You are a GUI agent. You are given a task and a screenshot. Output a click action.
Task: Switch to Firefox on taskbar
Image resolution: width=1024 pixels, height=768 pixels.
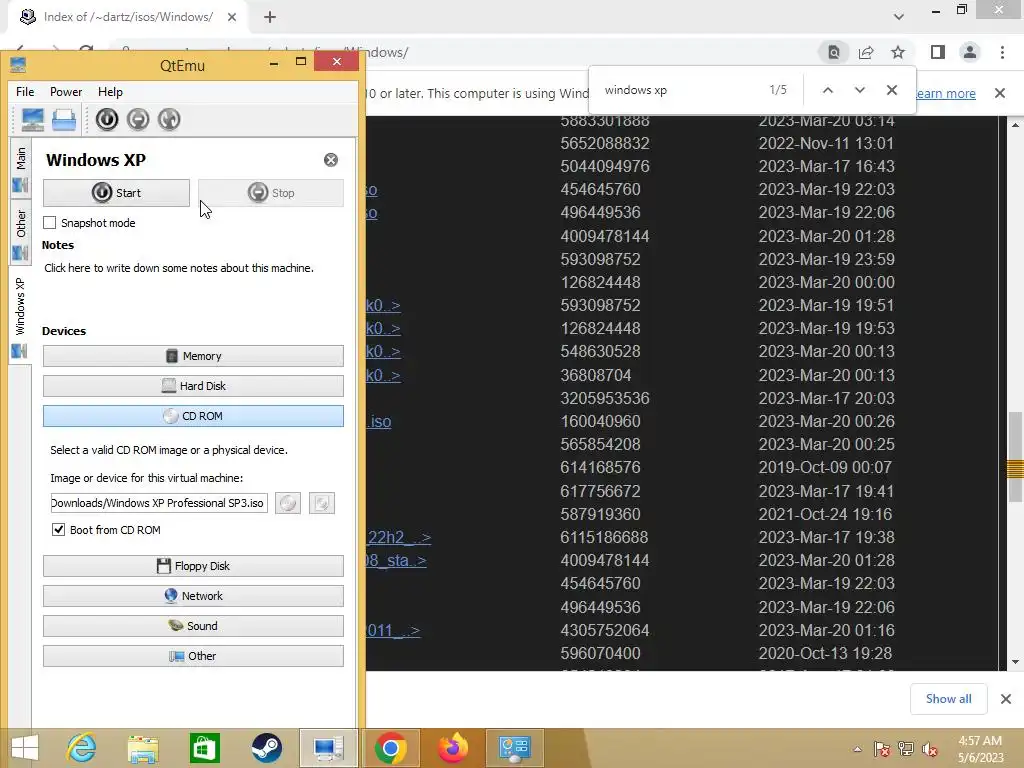tap(453, 748)
